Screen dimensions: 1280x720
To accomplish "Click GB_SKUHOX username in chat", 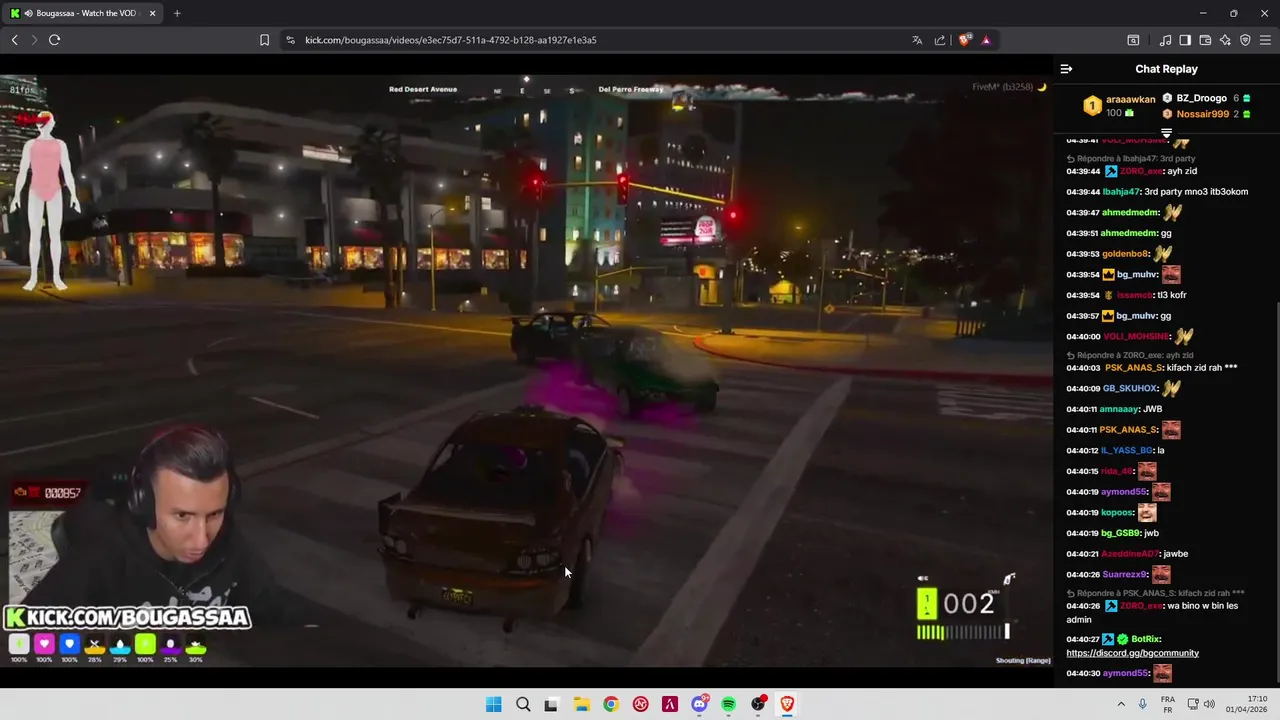I will pyautogui.click(x=1130, y=388).
